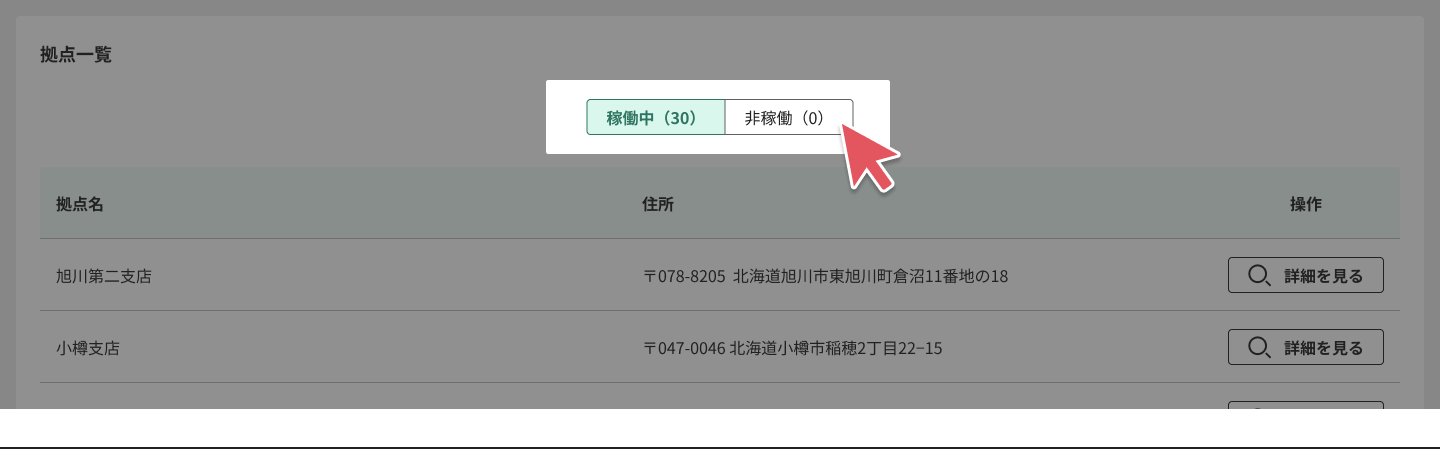1440x449 pixels.
Task: Select the 非稼働（0） tab
Action: [788, 117]
